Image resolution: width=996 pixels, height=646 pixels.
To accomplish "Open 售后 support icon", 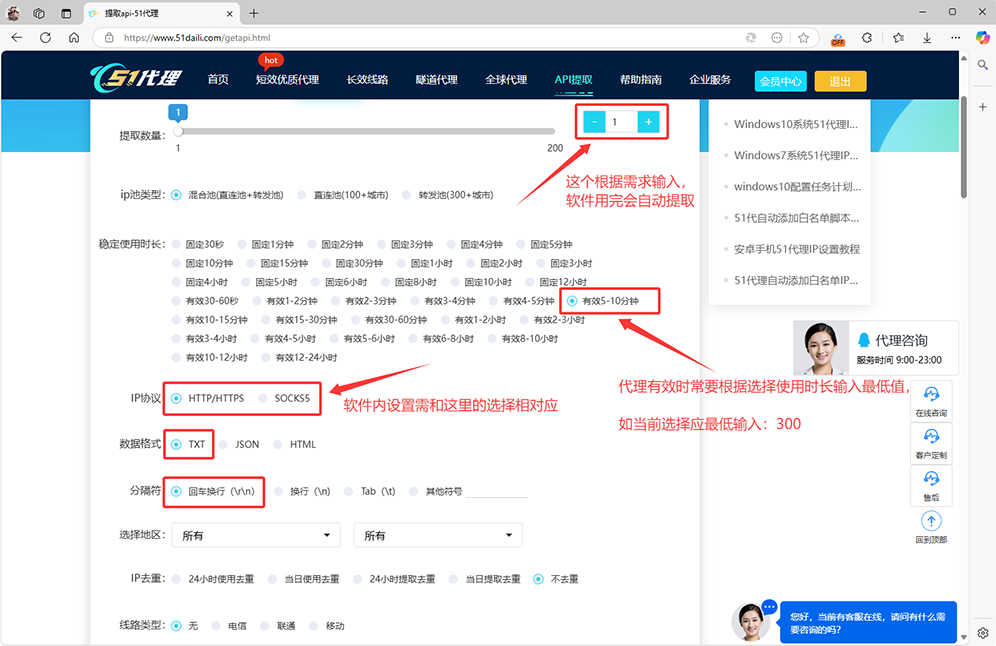I will 931,485.
